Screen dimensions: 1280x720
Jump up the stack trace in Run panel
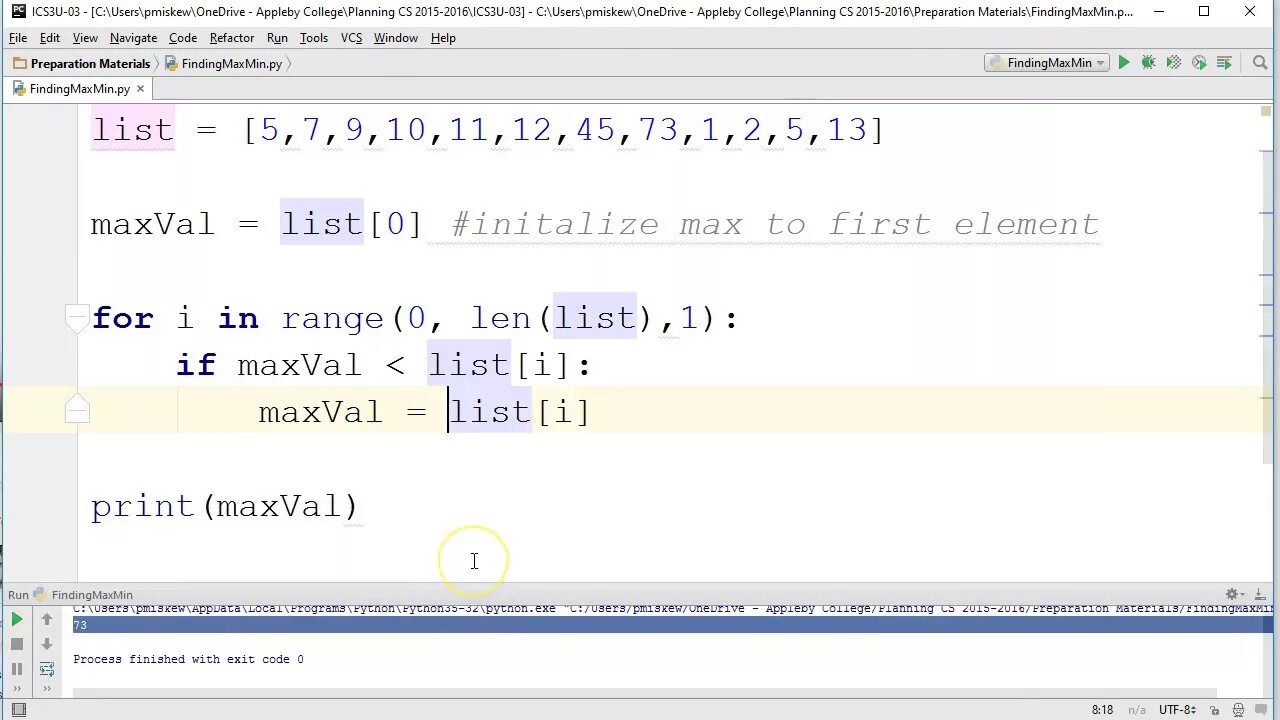click(x=46, y=620)
